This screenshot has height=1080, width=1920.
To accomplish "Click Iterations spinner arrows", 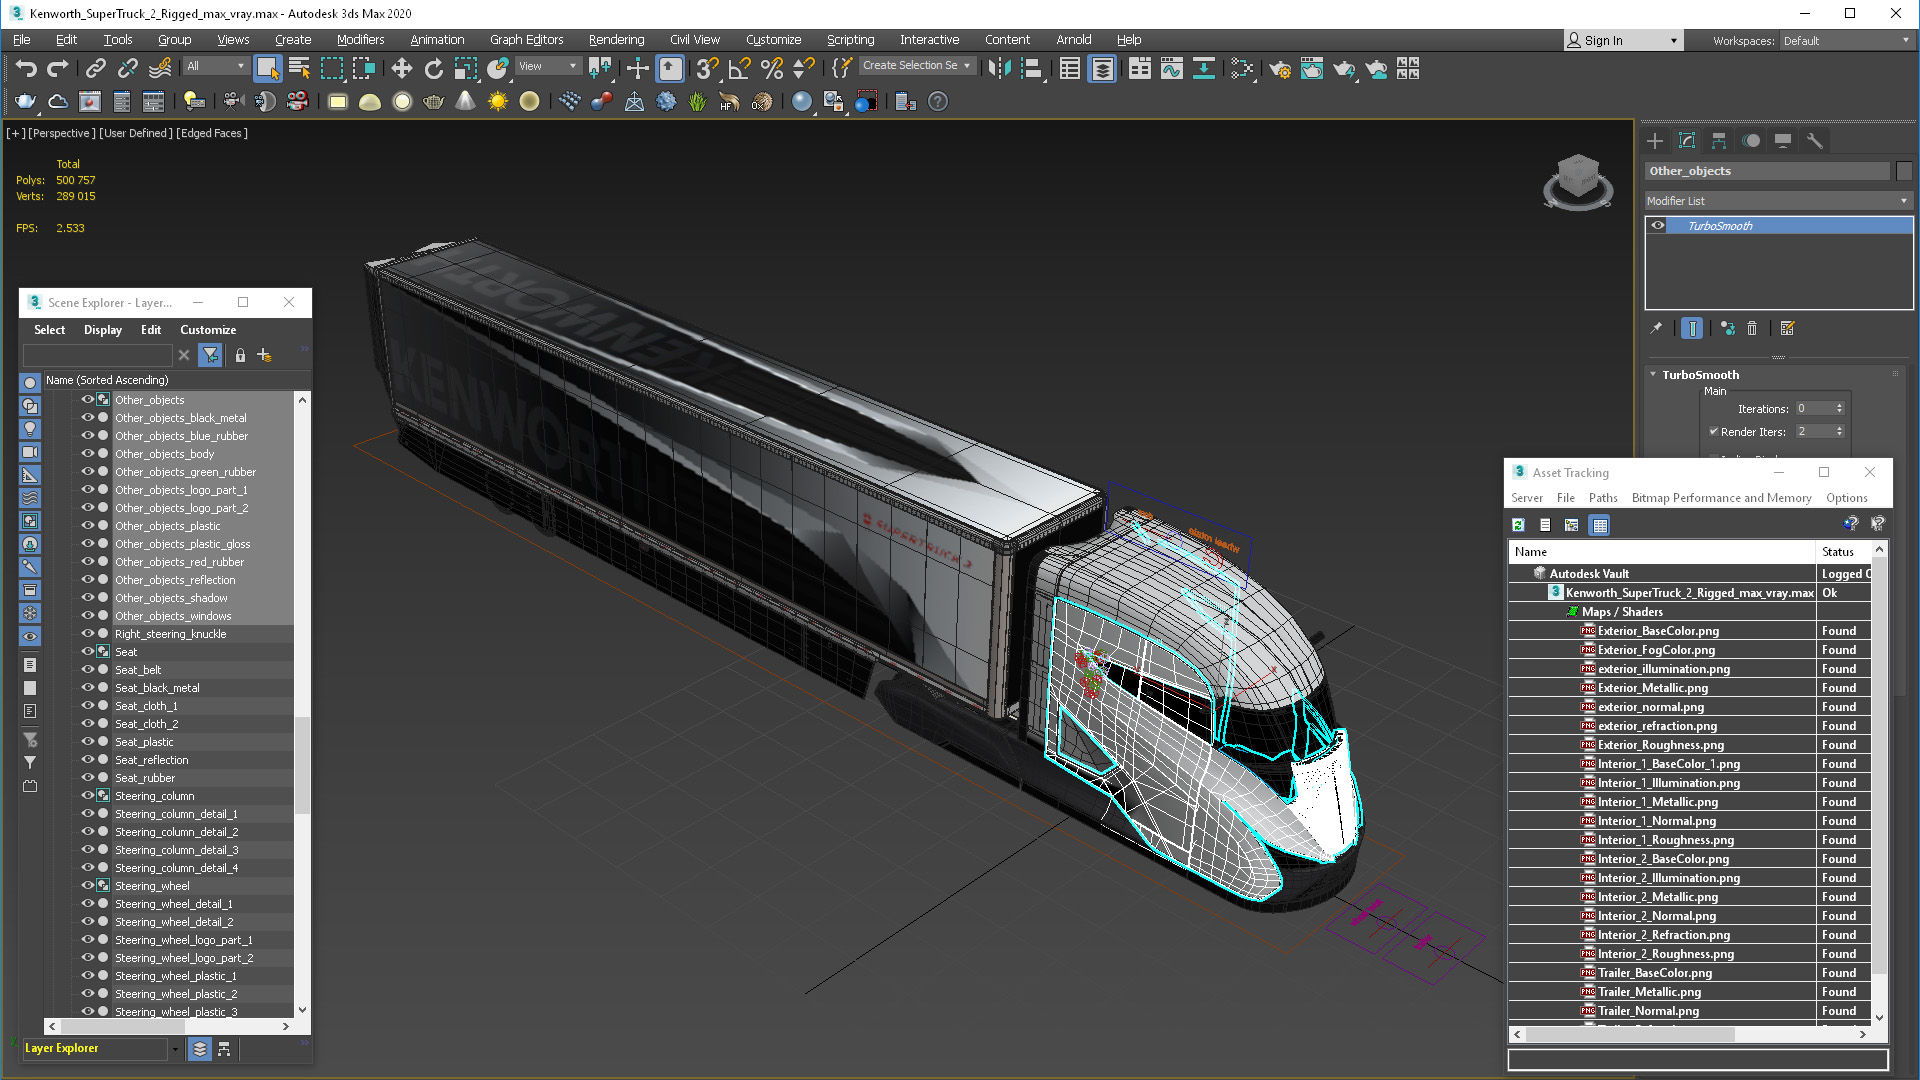I will coord(1839,409).
